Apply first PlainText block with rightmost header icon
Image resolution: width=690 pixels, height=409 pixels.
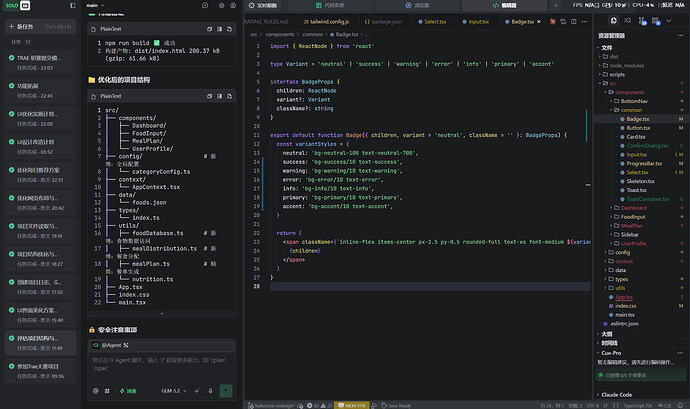(229, 29)
